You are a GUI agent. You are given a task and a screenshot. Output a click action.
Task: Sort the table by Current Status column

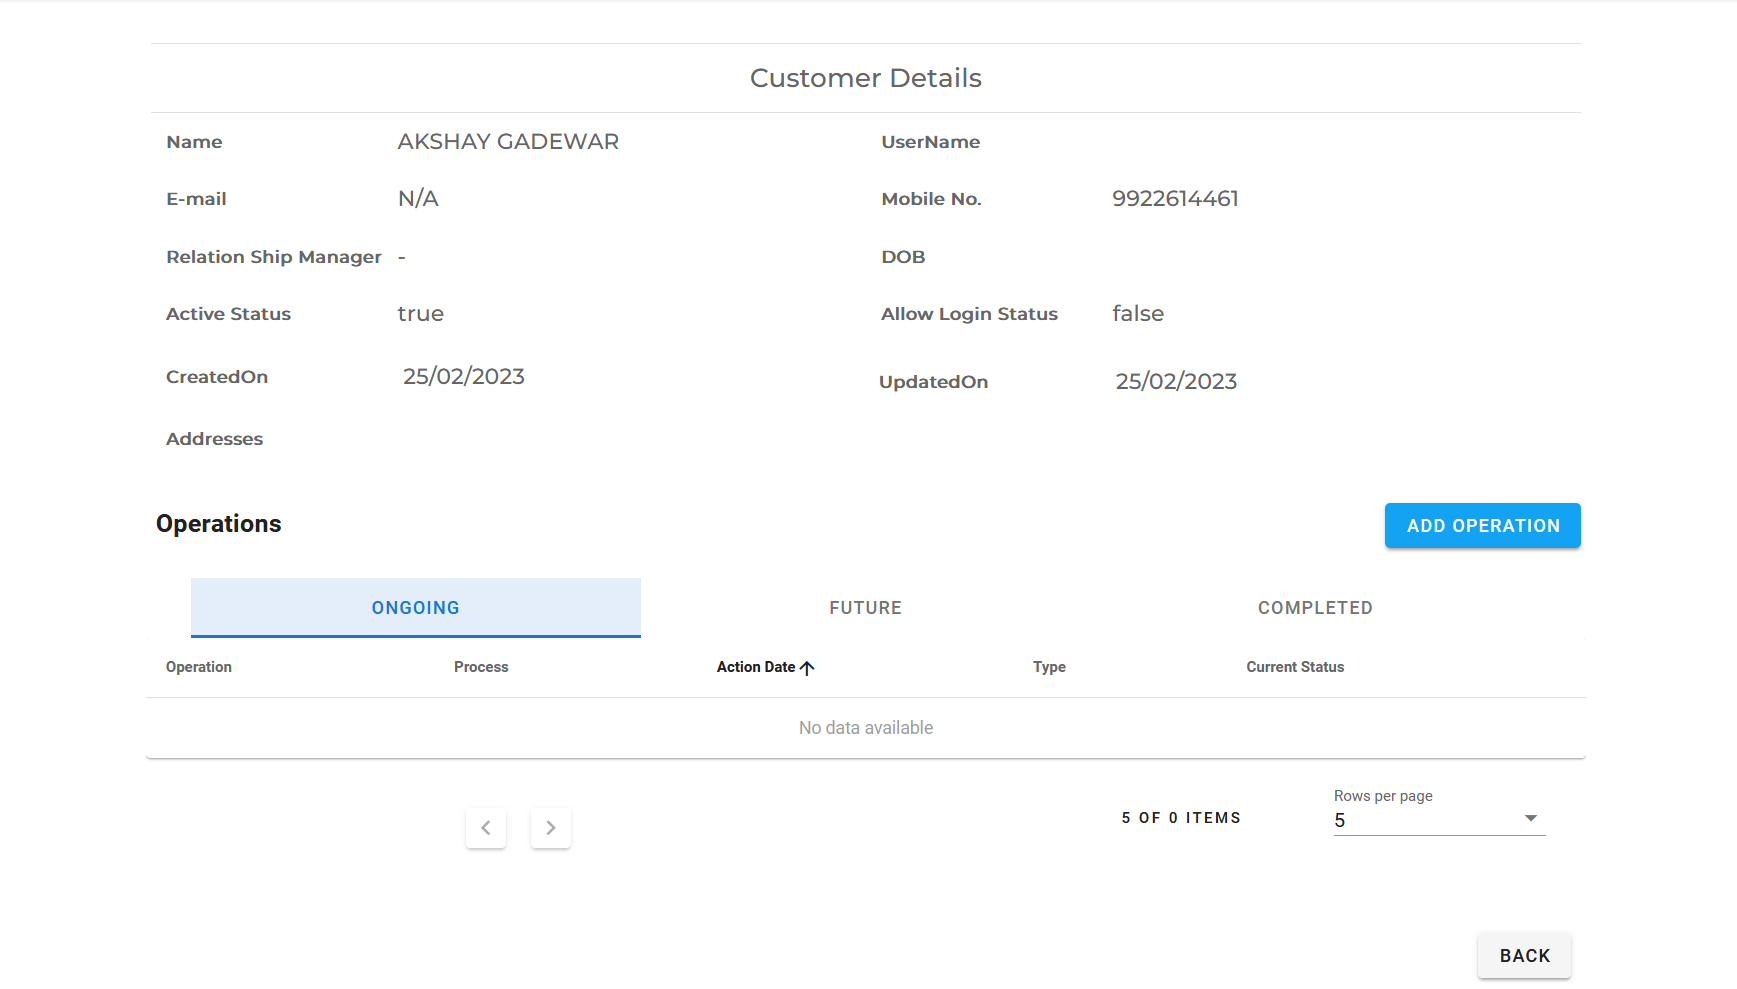point(1295,667)
